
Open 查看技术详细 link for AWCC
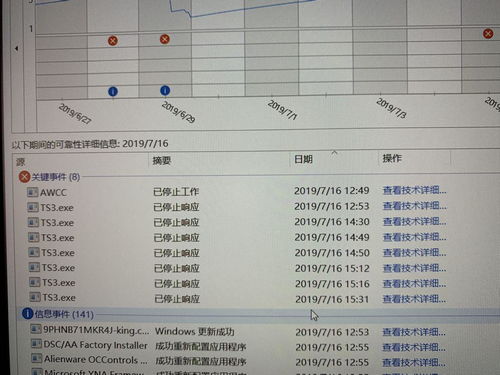click(414, 190)
